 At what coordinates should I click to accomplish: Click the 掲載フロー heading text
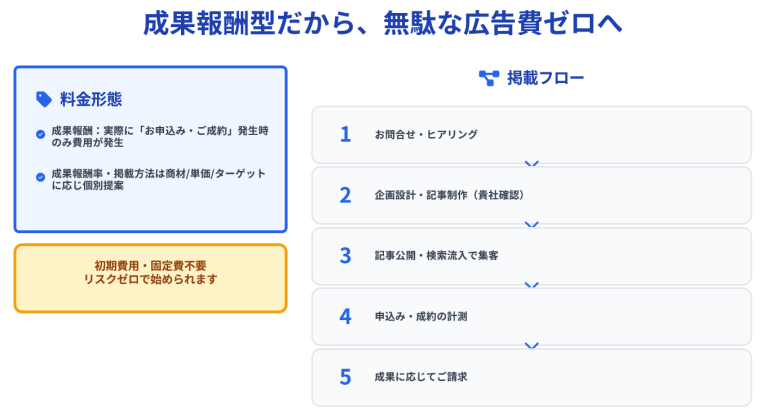click(x=545, y=78)
